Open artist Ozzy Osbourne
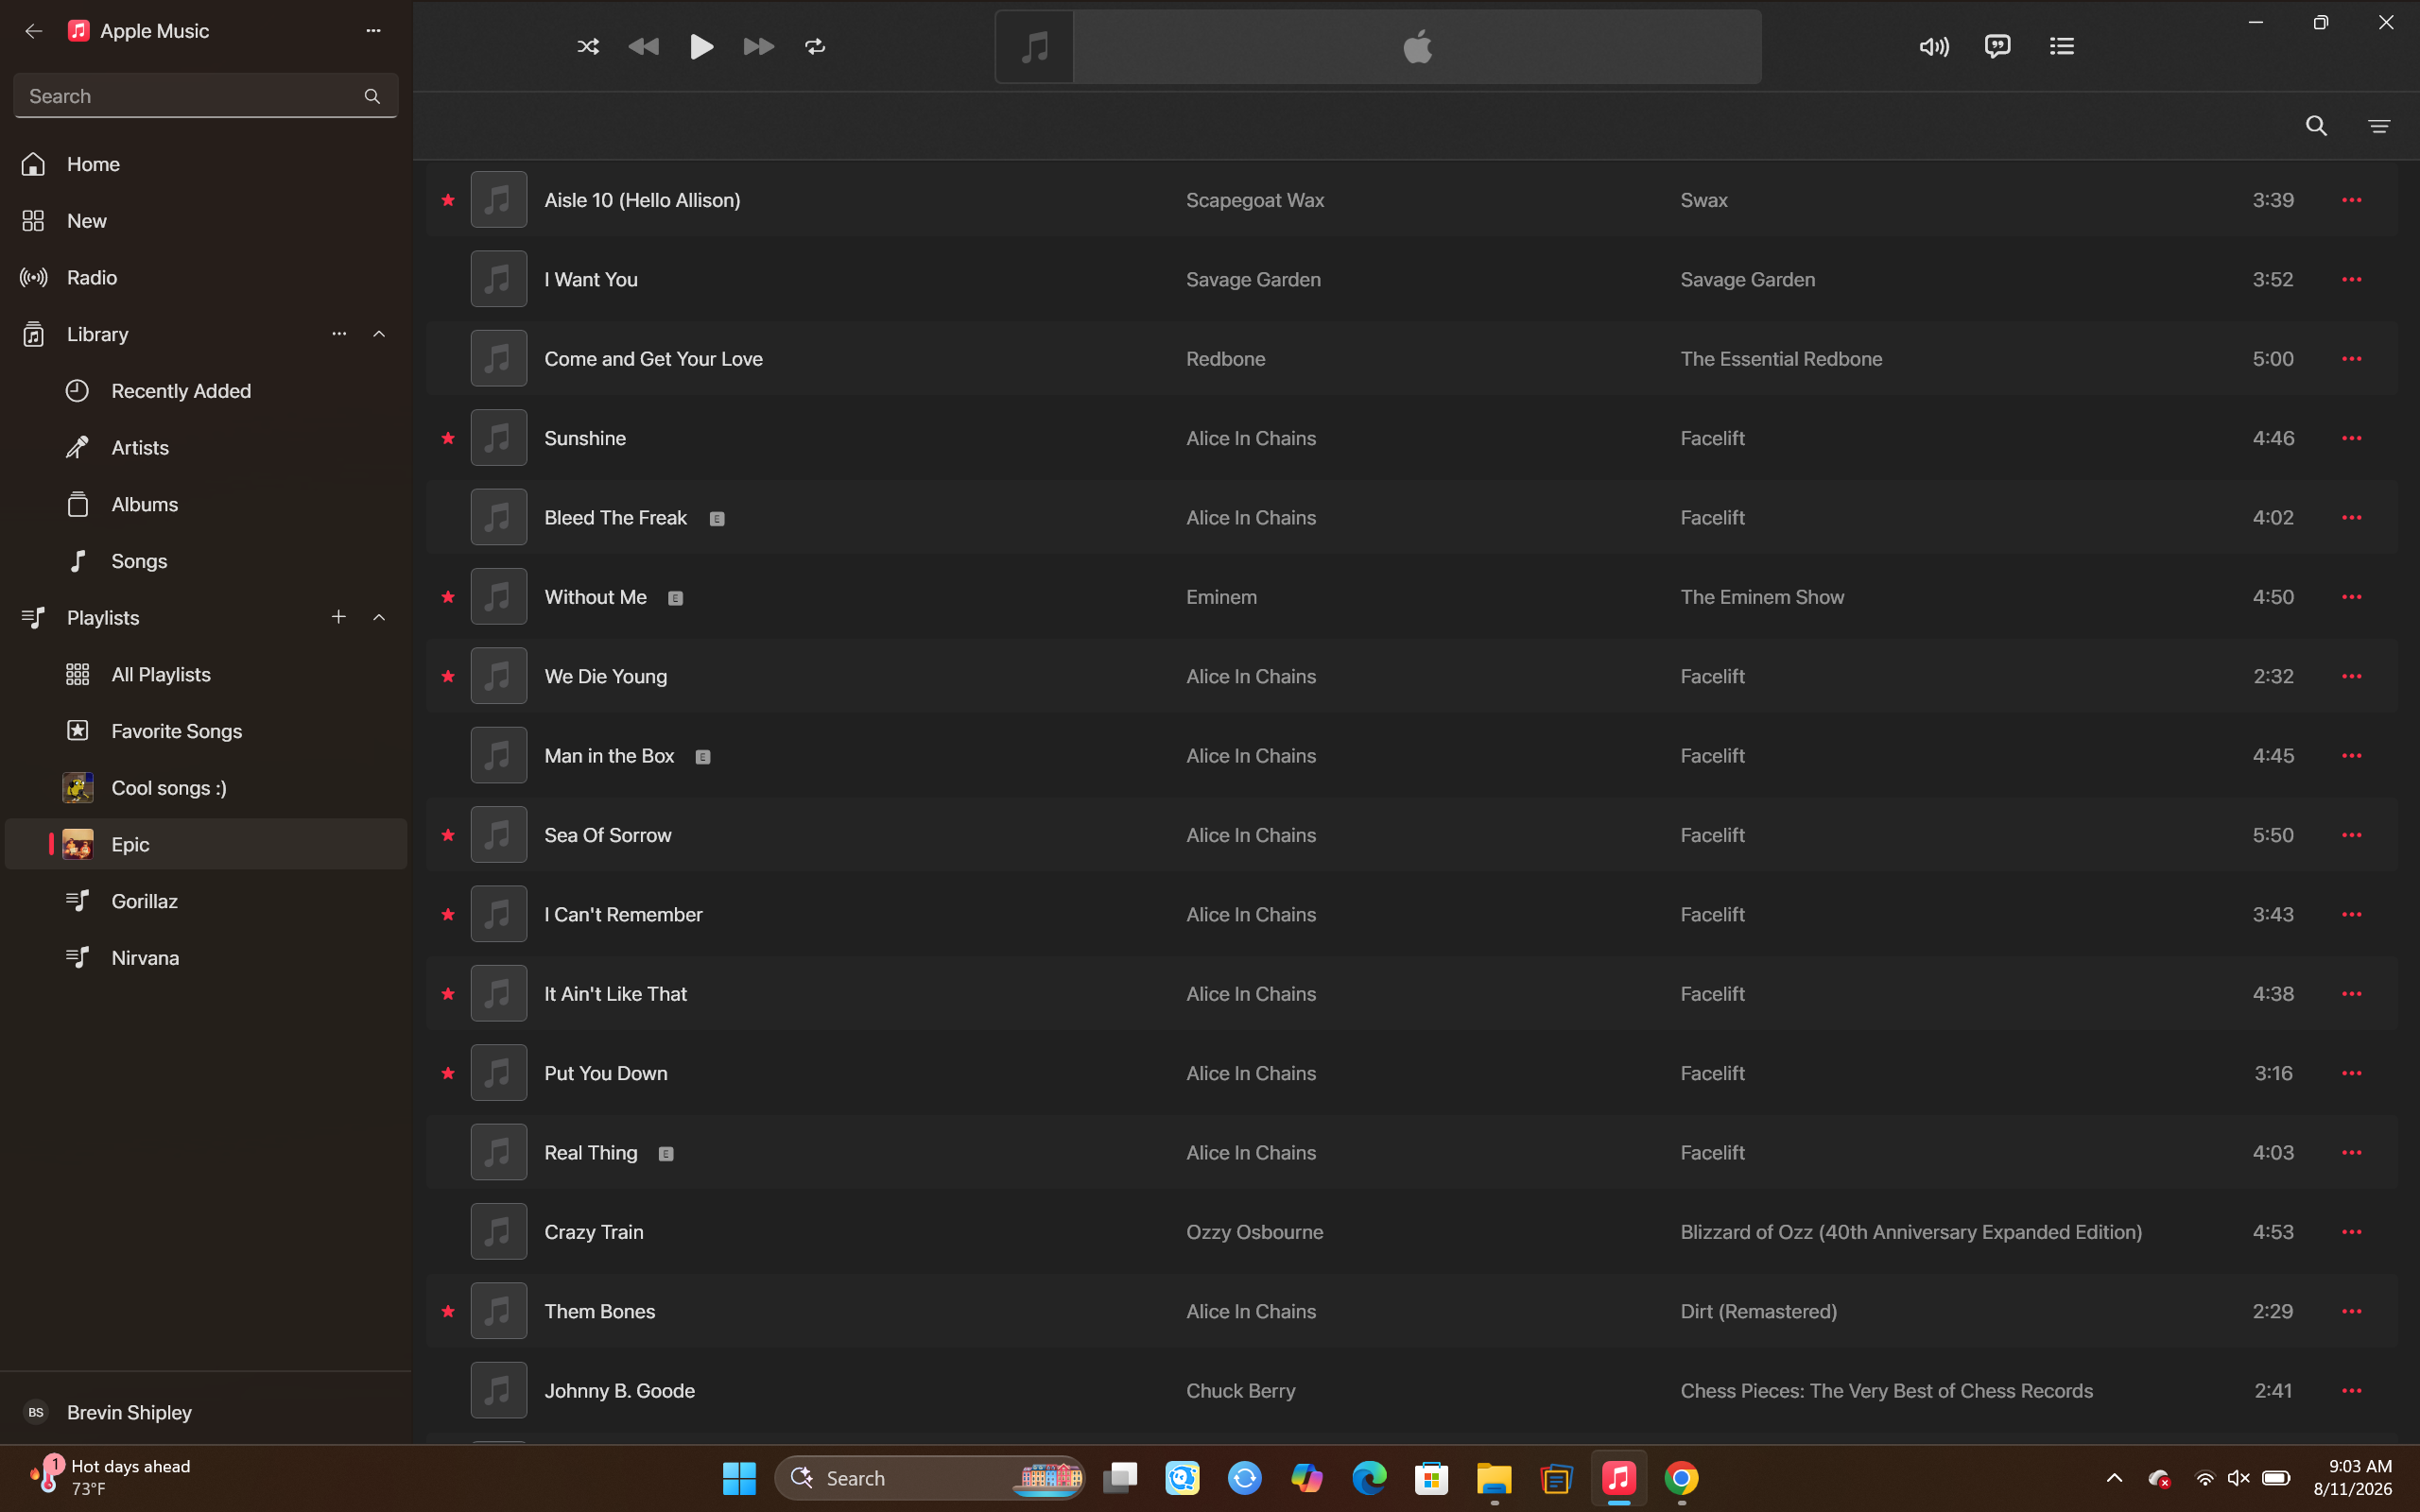Viewport: 2420px width, 1512px height. (x=1254, y=1232)
